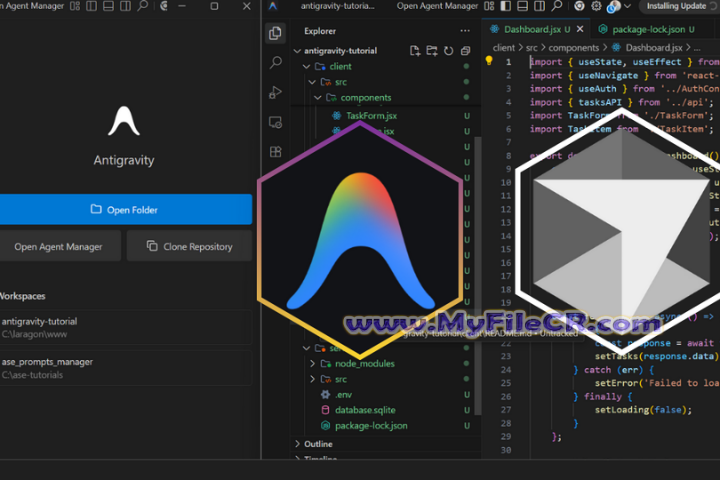
Task: Click 'setLoading(false);' code on line 27
Action: 643,410
